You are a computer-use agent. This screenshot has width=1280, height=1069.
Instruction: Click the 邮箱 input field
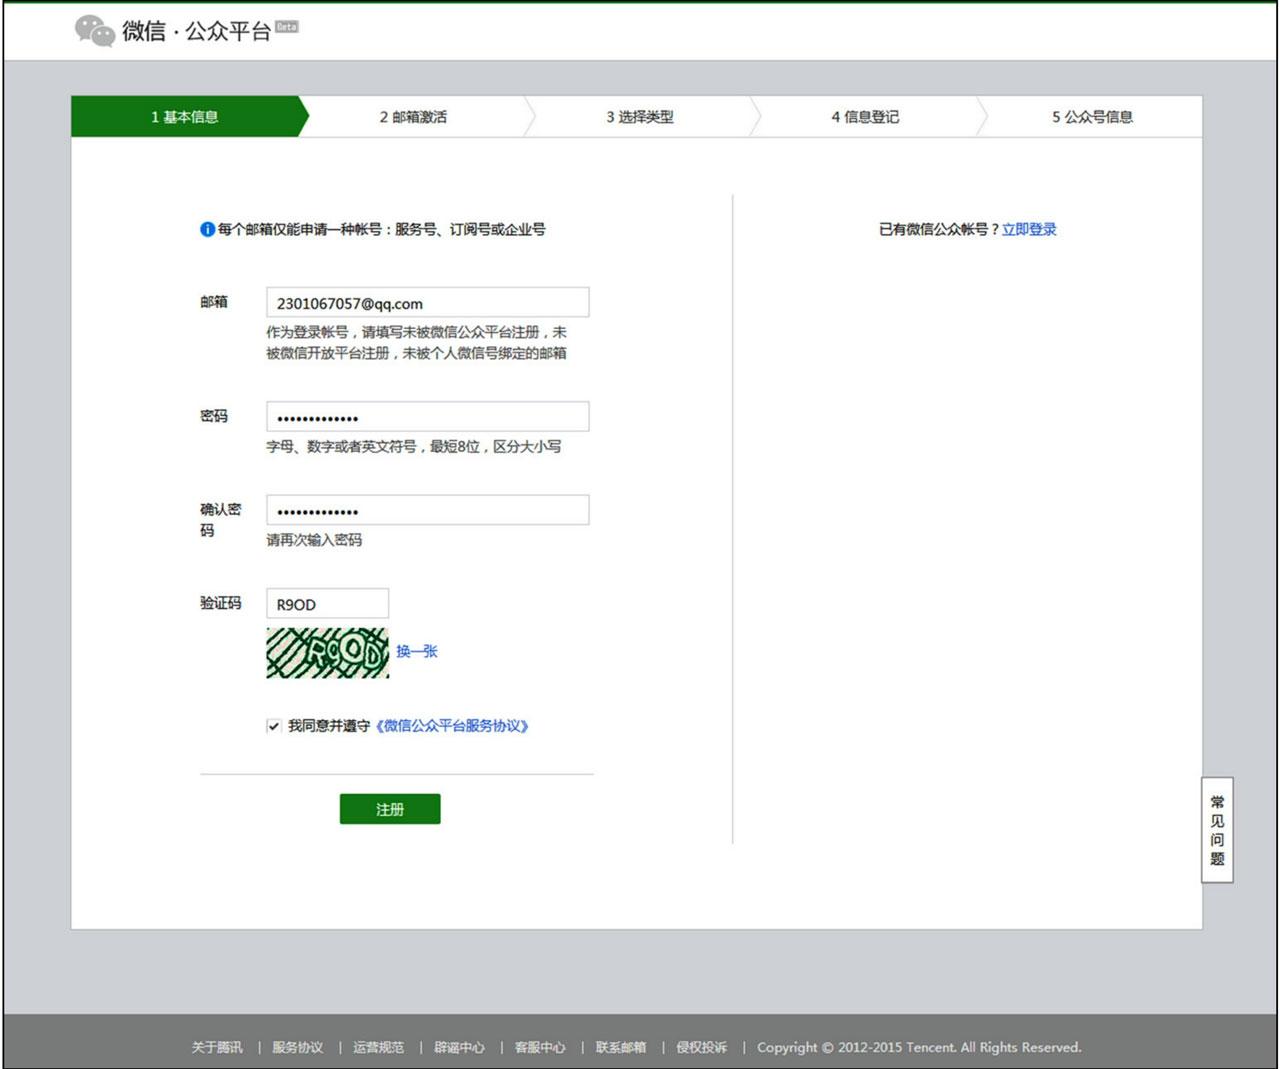click(427, 303)
